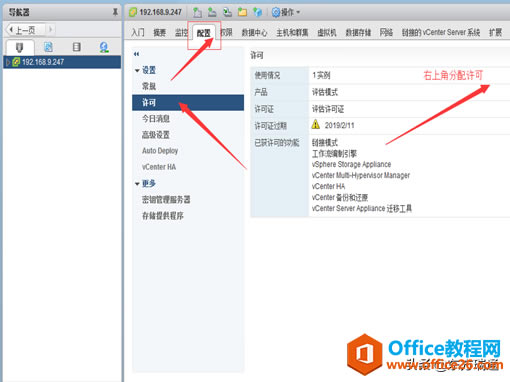
Task: Collapse the 更多 section
Action: click(137, 184)
